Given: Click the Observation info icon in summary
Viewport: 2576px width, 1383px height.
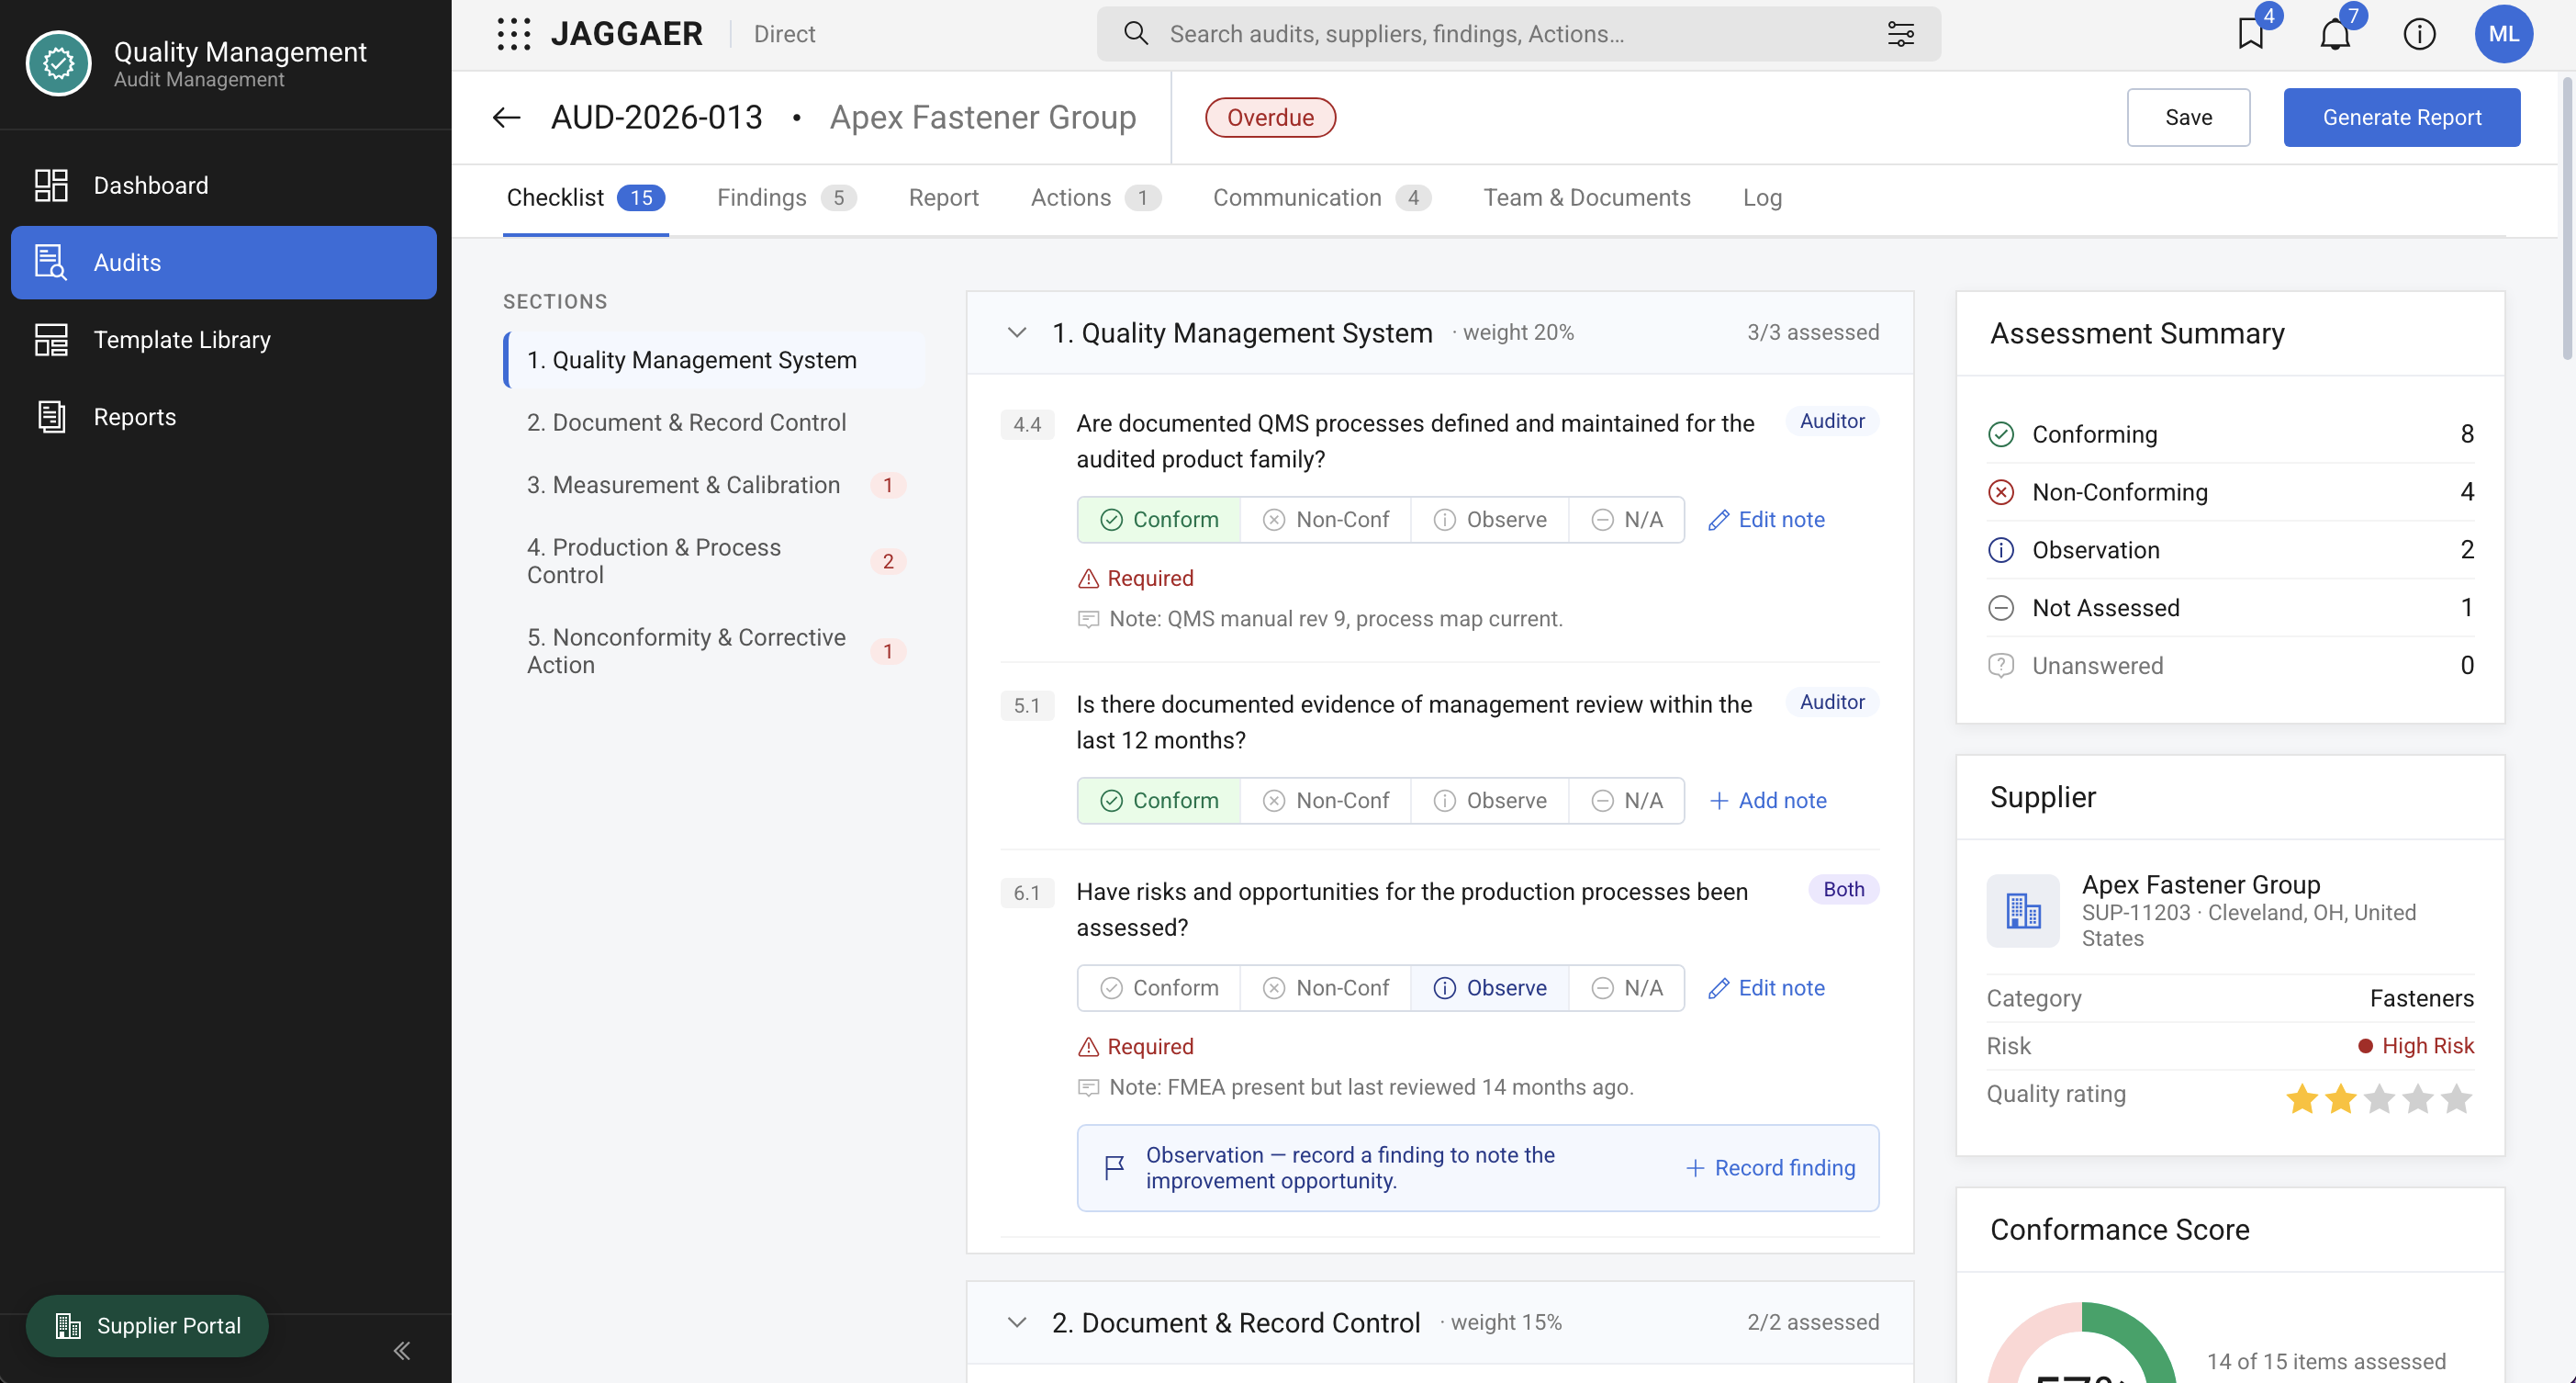Looking at the screenshot, I should (x=2000, y=550).
